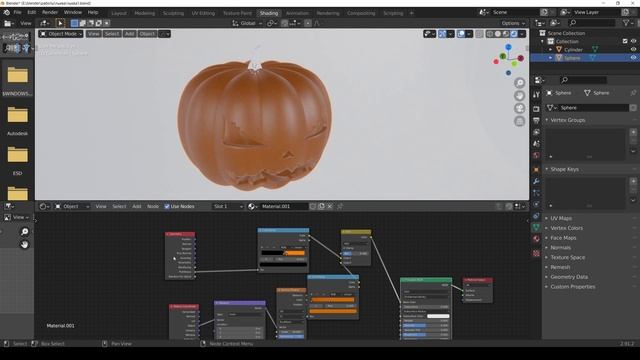Screen dimensions: 640x360
Task: Add a shape key with plus button
Action: click(633, 181)
